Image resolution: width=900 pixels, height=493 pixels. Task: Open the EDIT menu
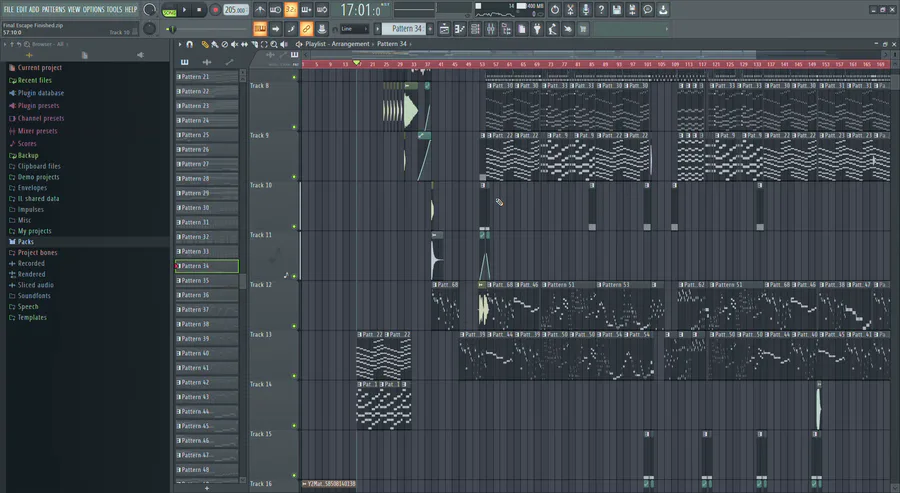[21, 9]
